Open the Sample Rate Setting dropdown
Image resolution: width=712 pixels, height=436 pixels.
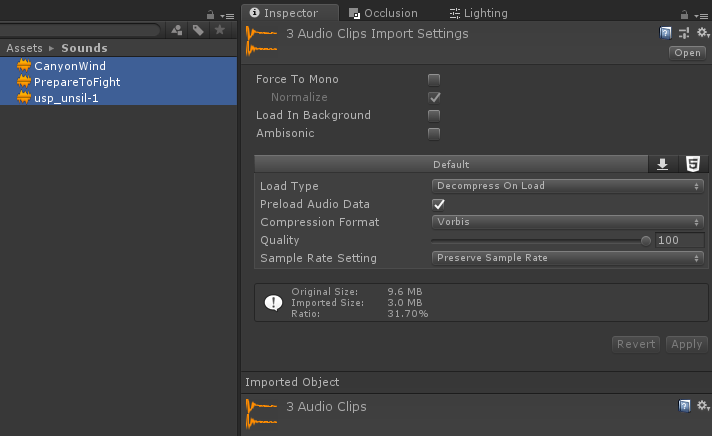(567, 258)
